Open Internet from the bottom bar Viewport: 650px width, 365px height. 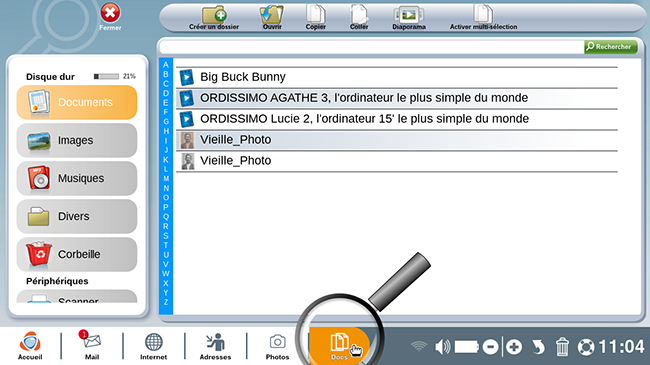click(x=153, y=346)
